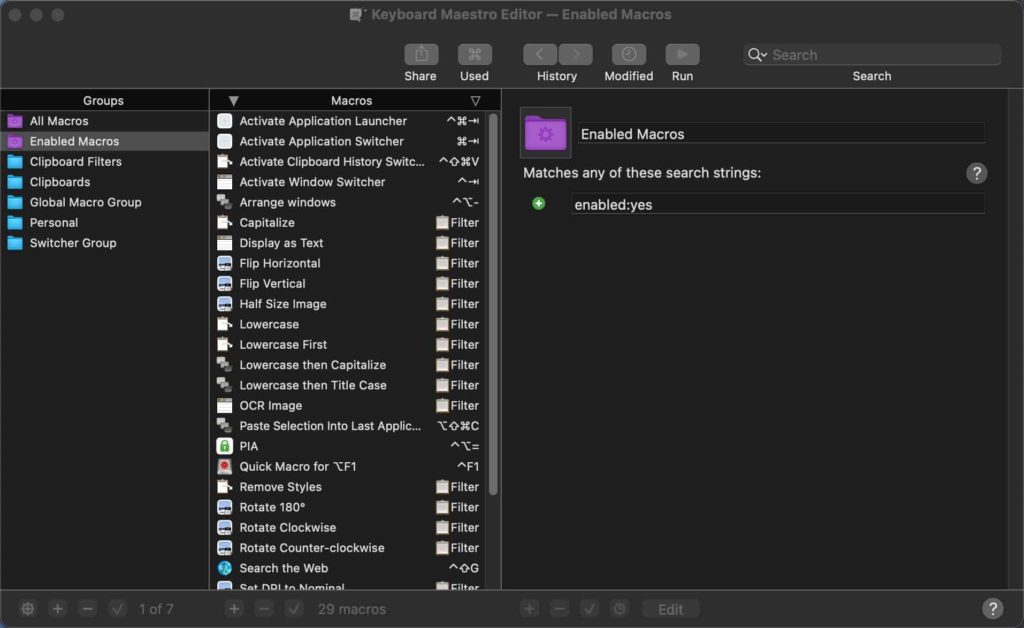Go forward in History
The width and height of the screenshot is (1024, 628).
coord(575,54)
